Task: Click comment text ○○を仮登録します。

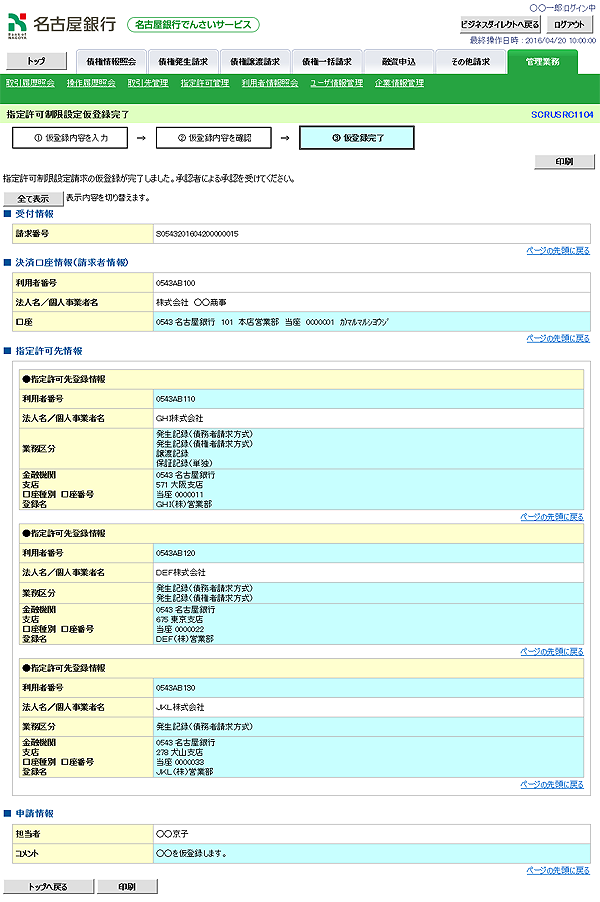Action: point(192,853)
